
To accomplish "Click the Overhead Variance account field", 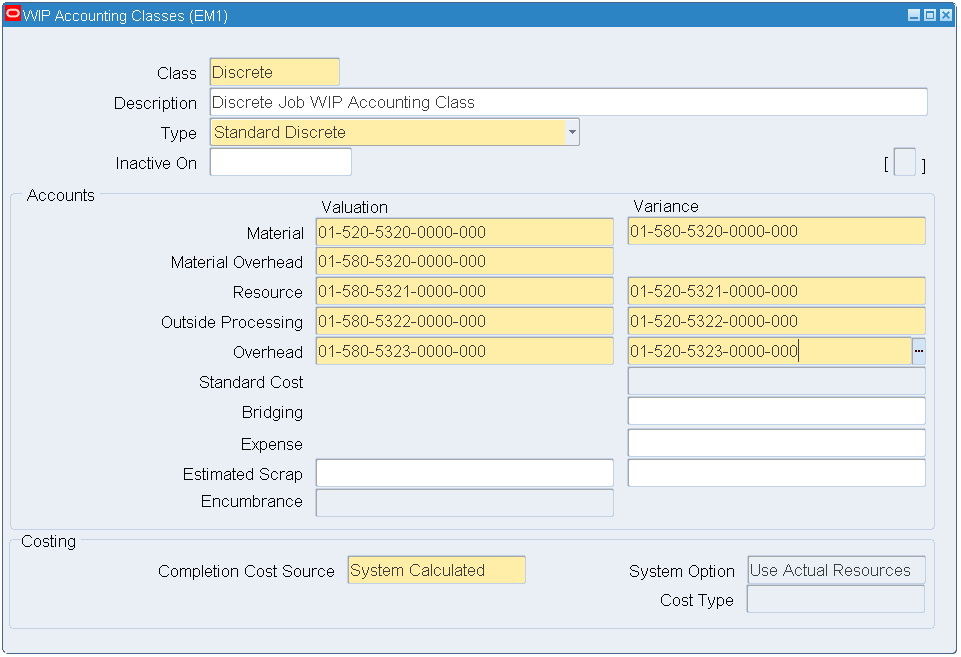I will pyautogui.click(x=770, y=351).
